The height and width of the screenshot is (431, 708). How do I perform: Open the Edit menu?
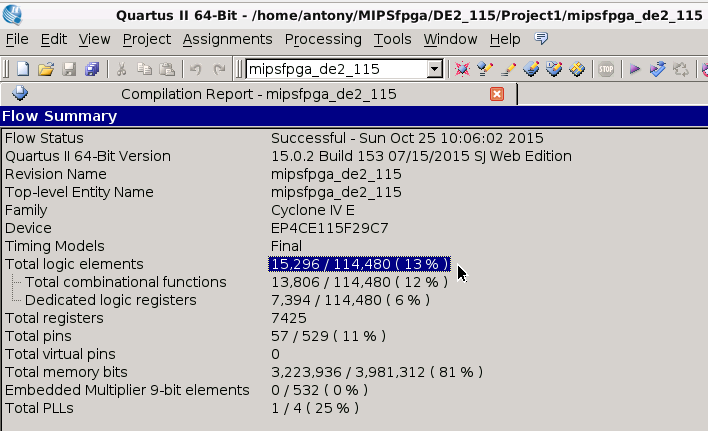tap(54, 39)
